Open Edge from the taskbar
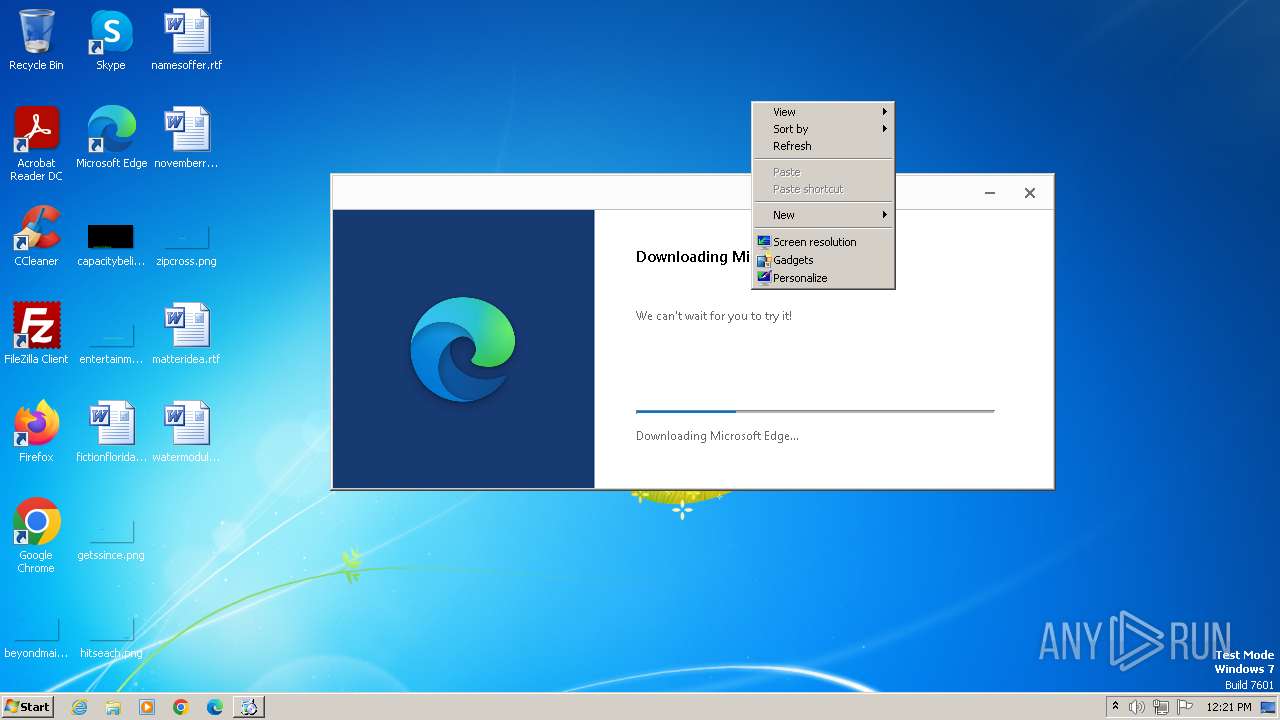This screenshot has width=1280, height=720. 215,707
